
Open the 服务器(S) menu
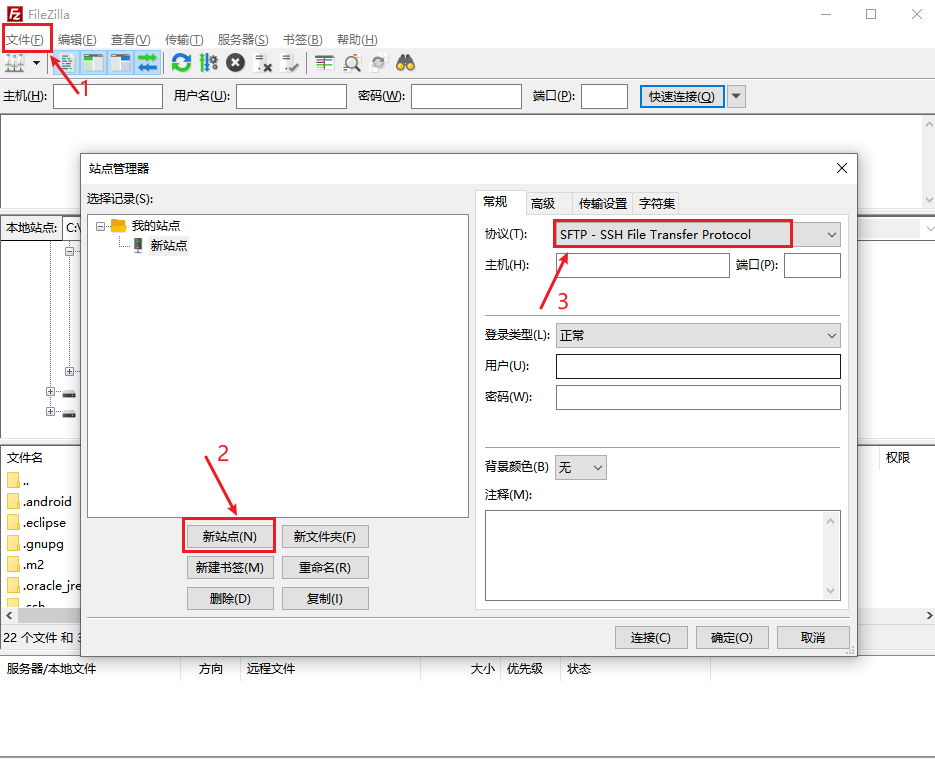point(243,40)
